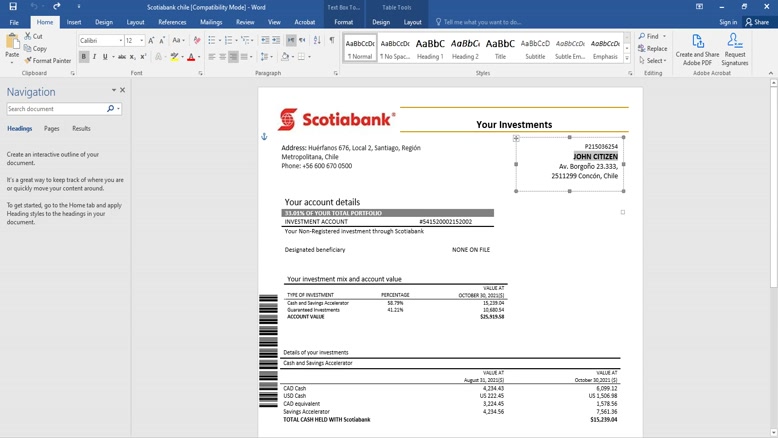Click the Show/Hide paragraph marks icon
This screenshot has height=438, width=778.
click(331, 41)
